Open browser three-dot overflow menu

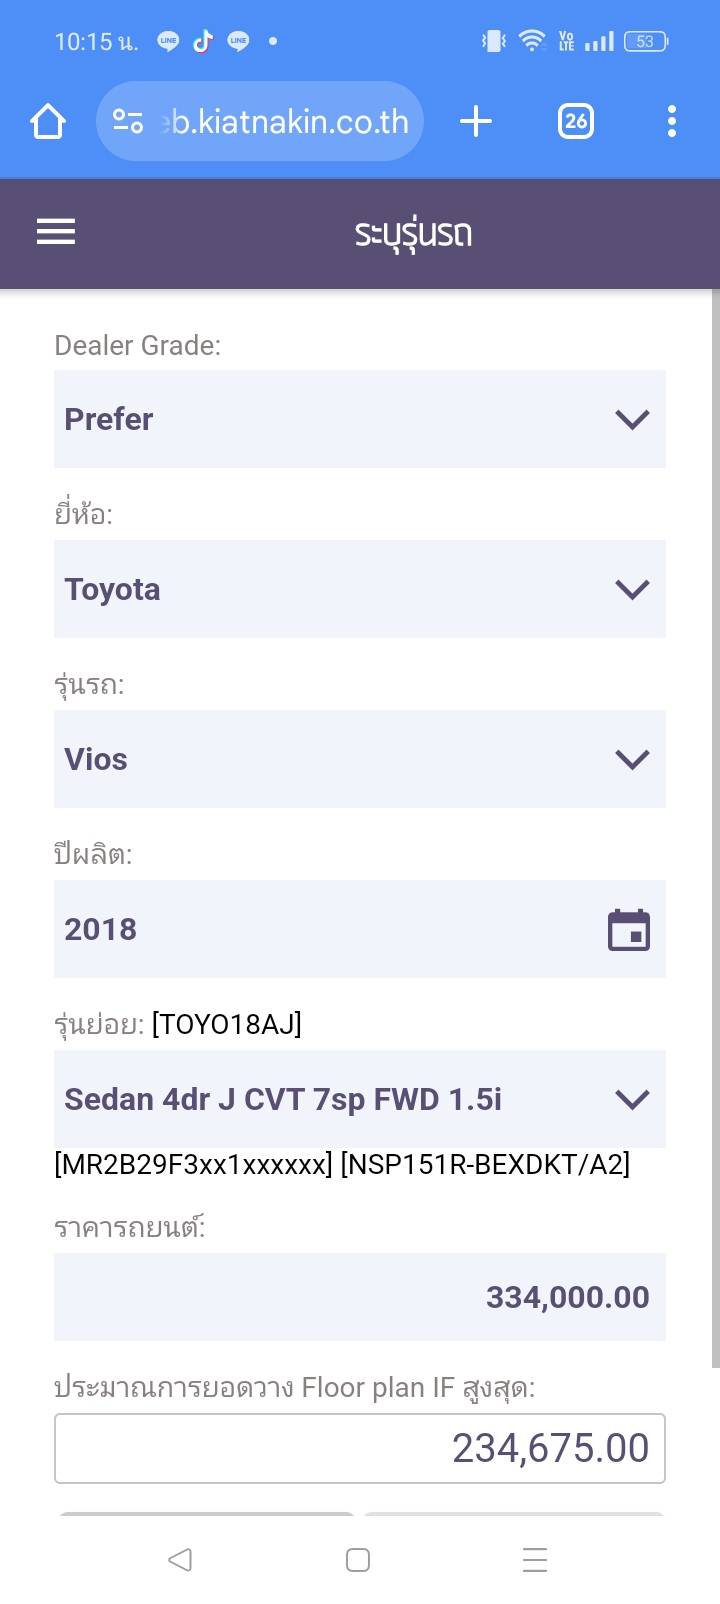[671, 122]
